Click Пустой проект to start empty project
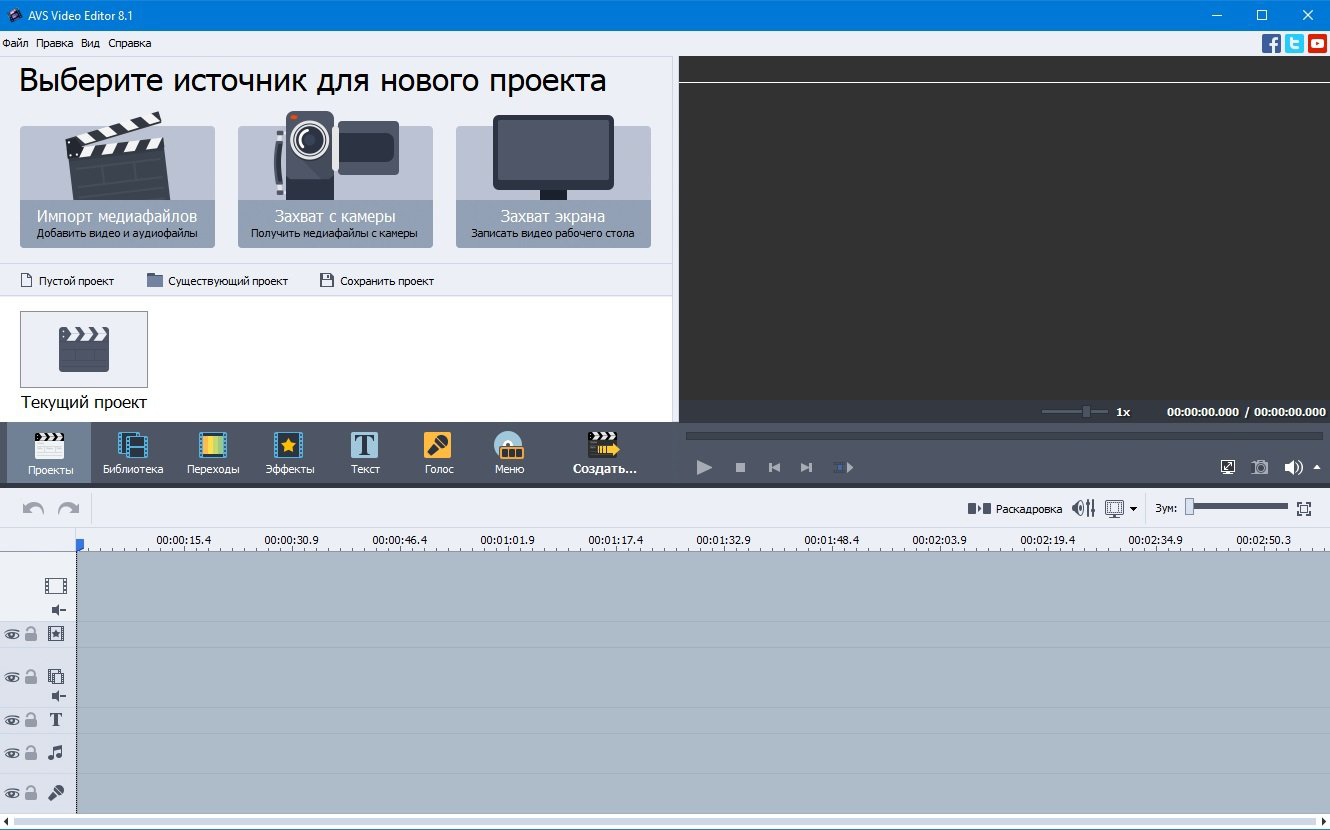This screenshot has width=1330, height=830. click(x=68, y=281)
